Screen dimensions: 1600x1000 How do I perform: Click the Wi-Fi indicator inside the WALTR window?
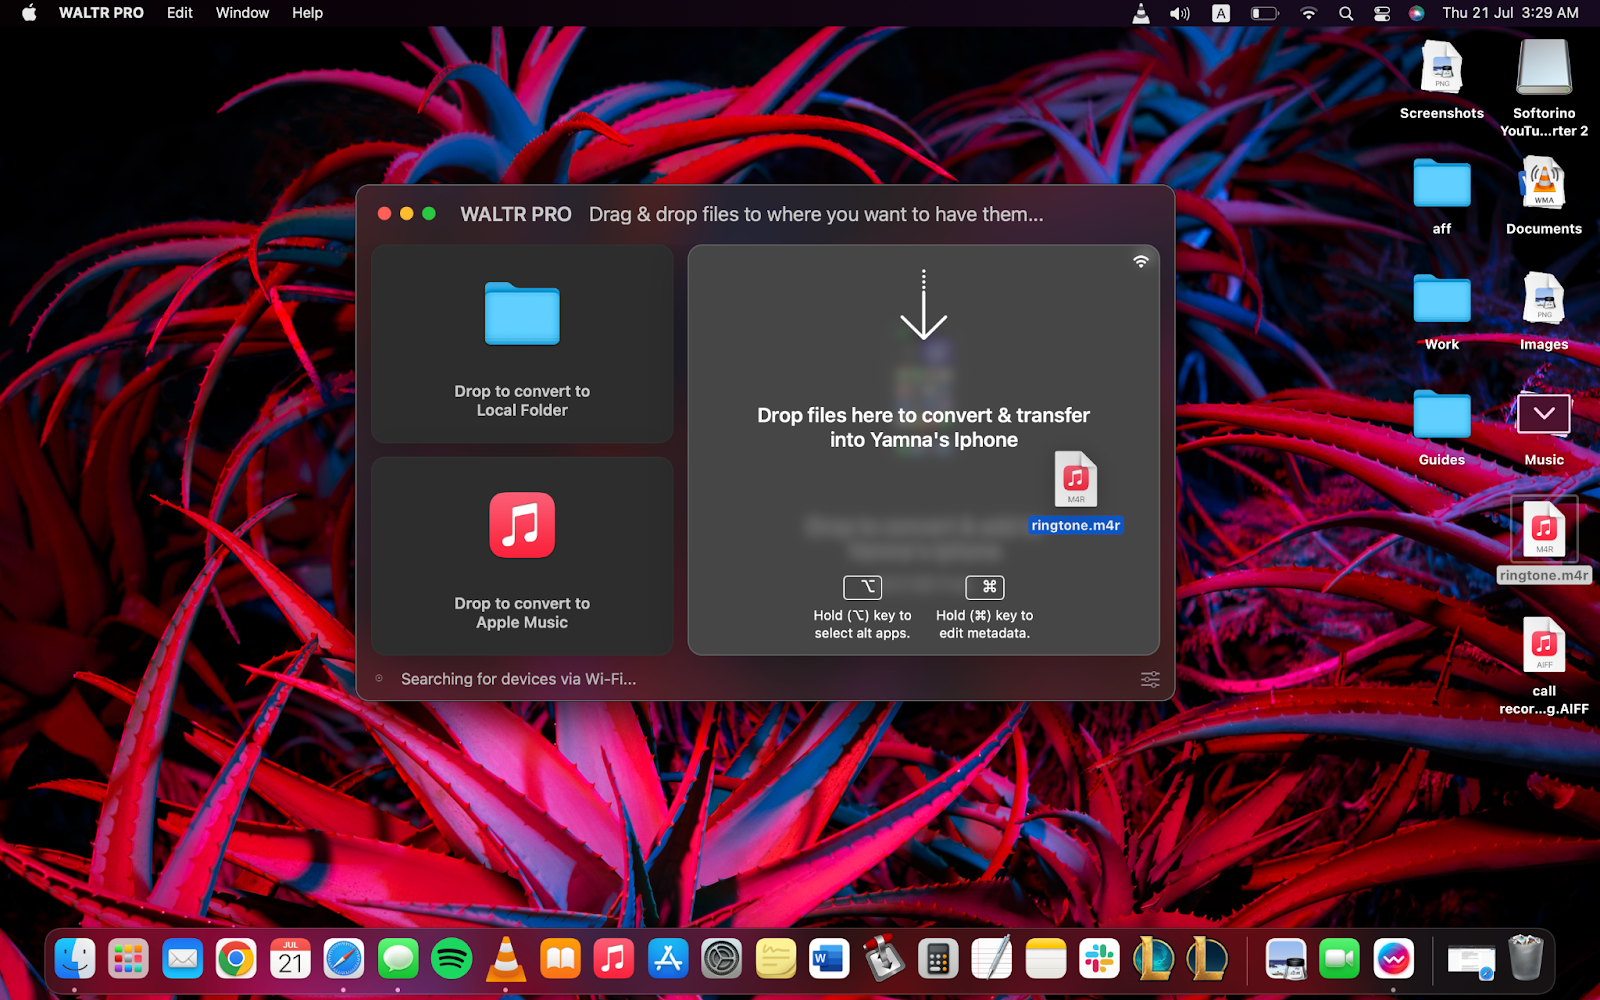(1141, 261)
